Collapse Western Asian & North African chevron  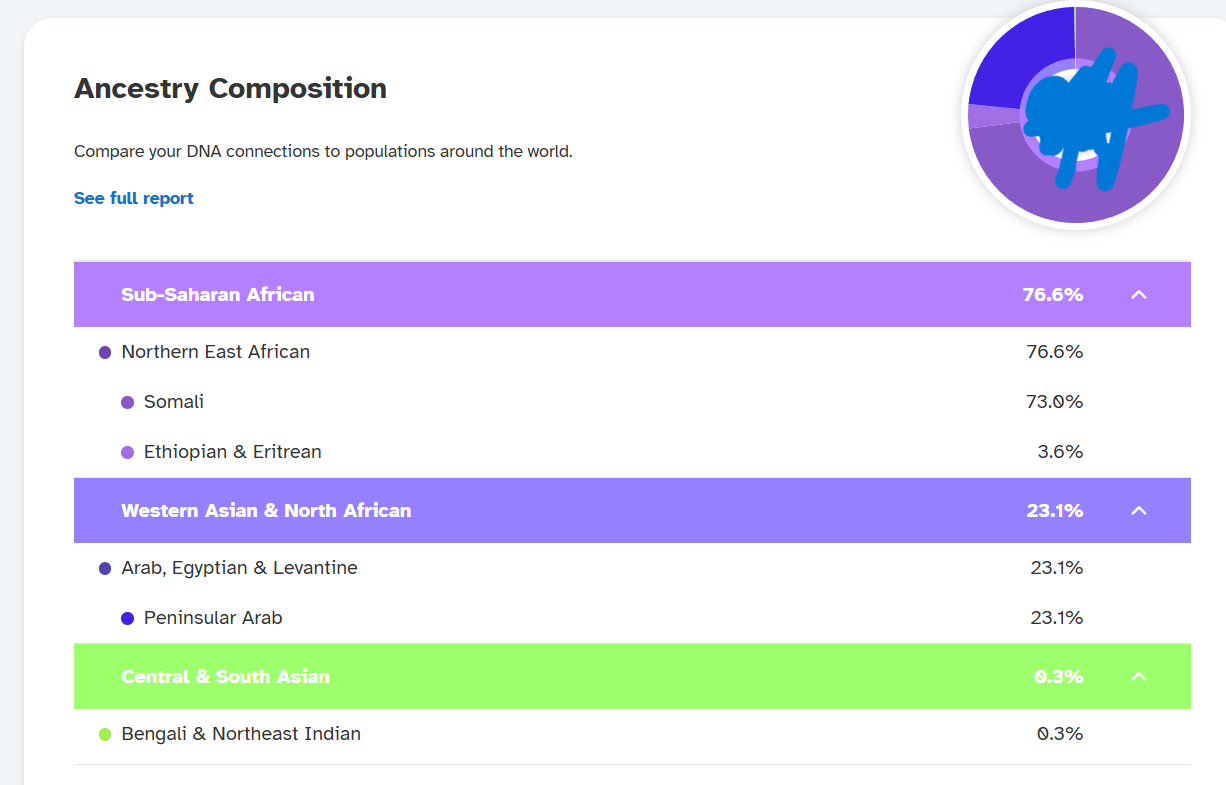point(1138,510)
